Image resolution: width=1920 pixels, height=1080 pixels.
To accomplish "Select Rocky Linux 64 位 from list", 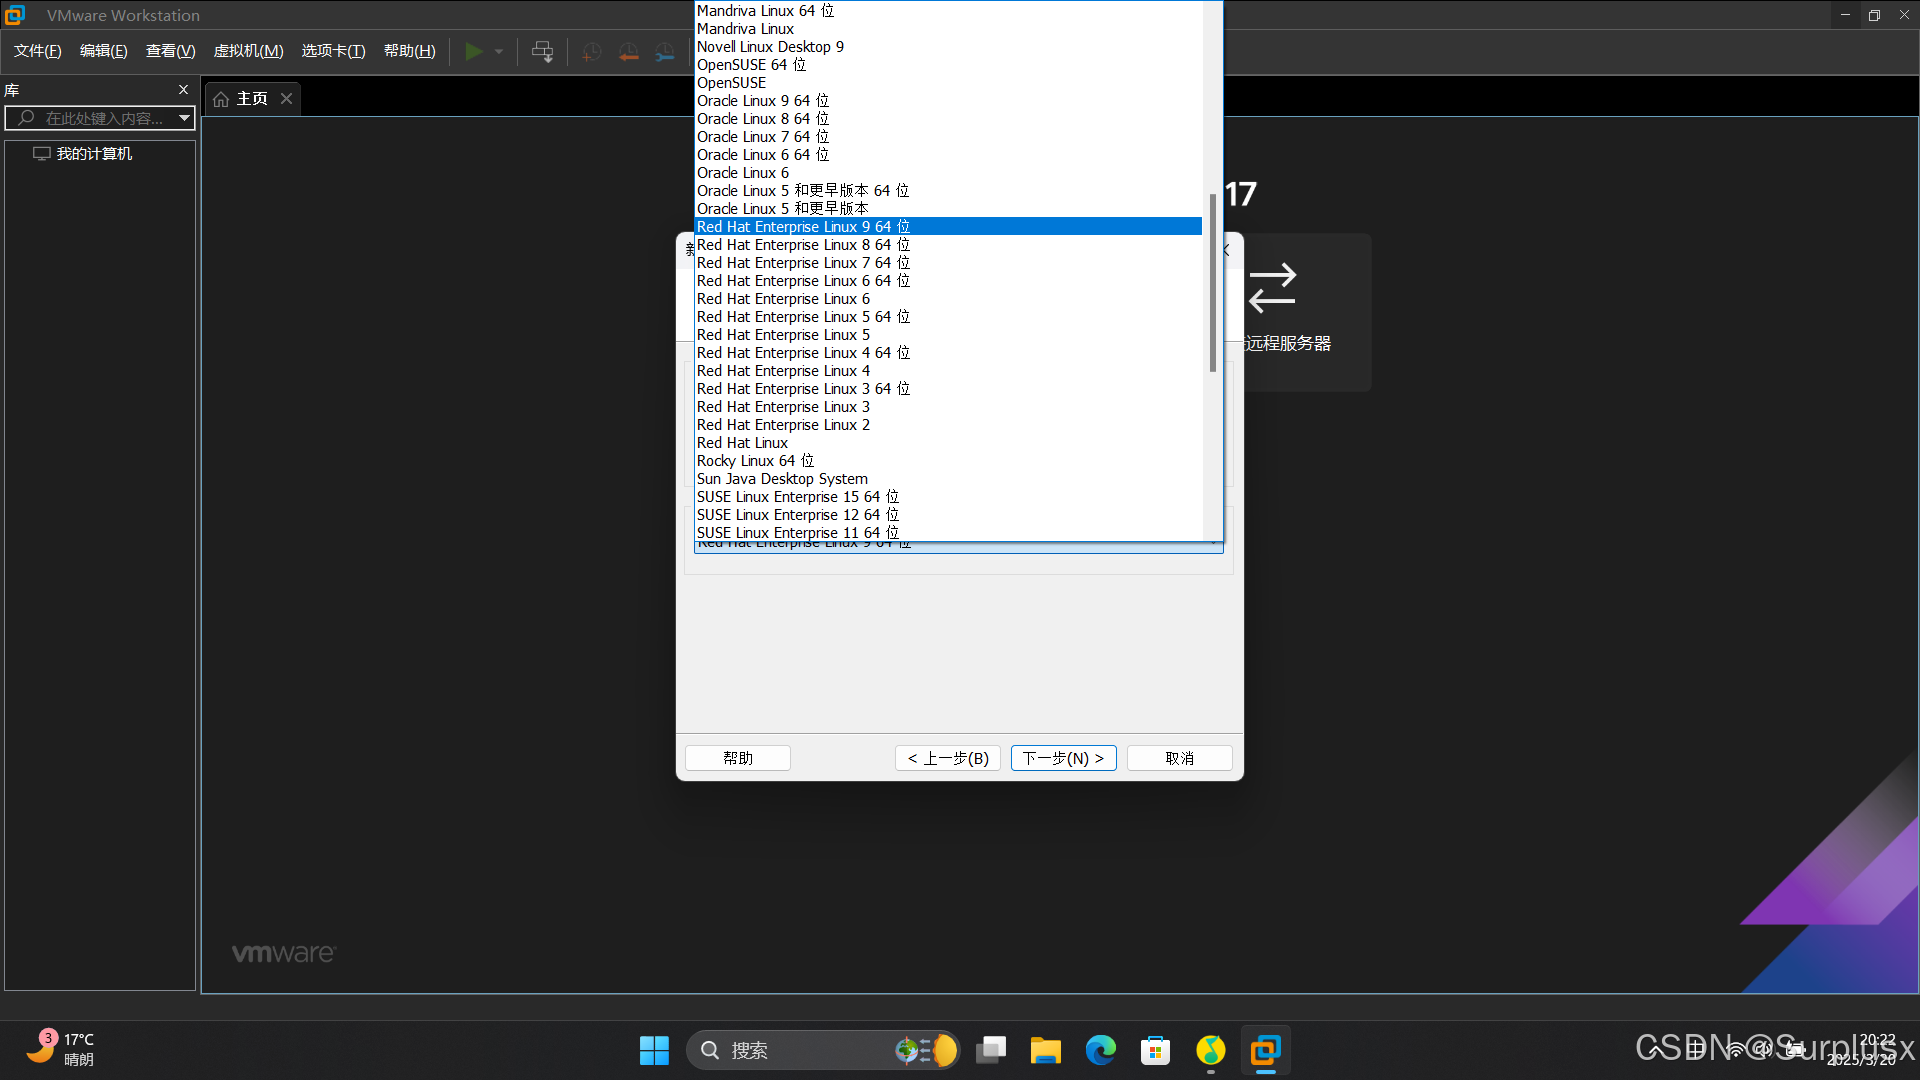I will click(x=755, y=461).
